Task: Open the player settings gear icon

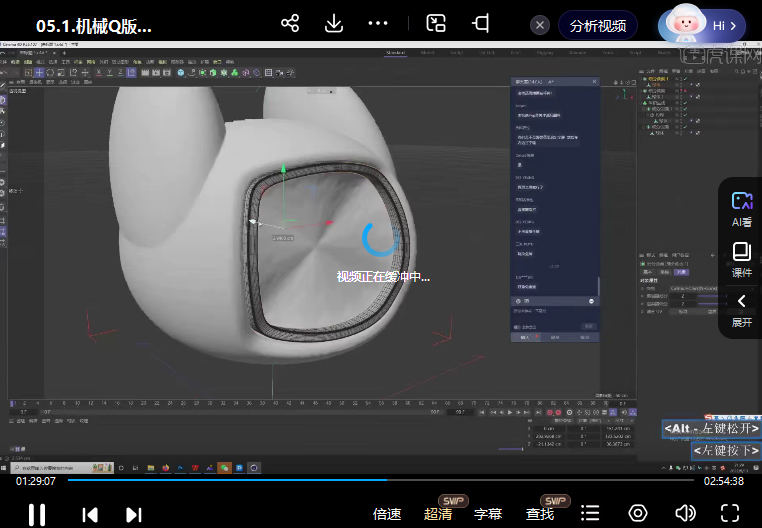Action: [638, 513]
